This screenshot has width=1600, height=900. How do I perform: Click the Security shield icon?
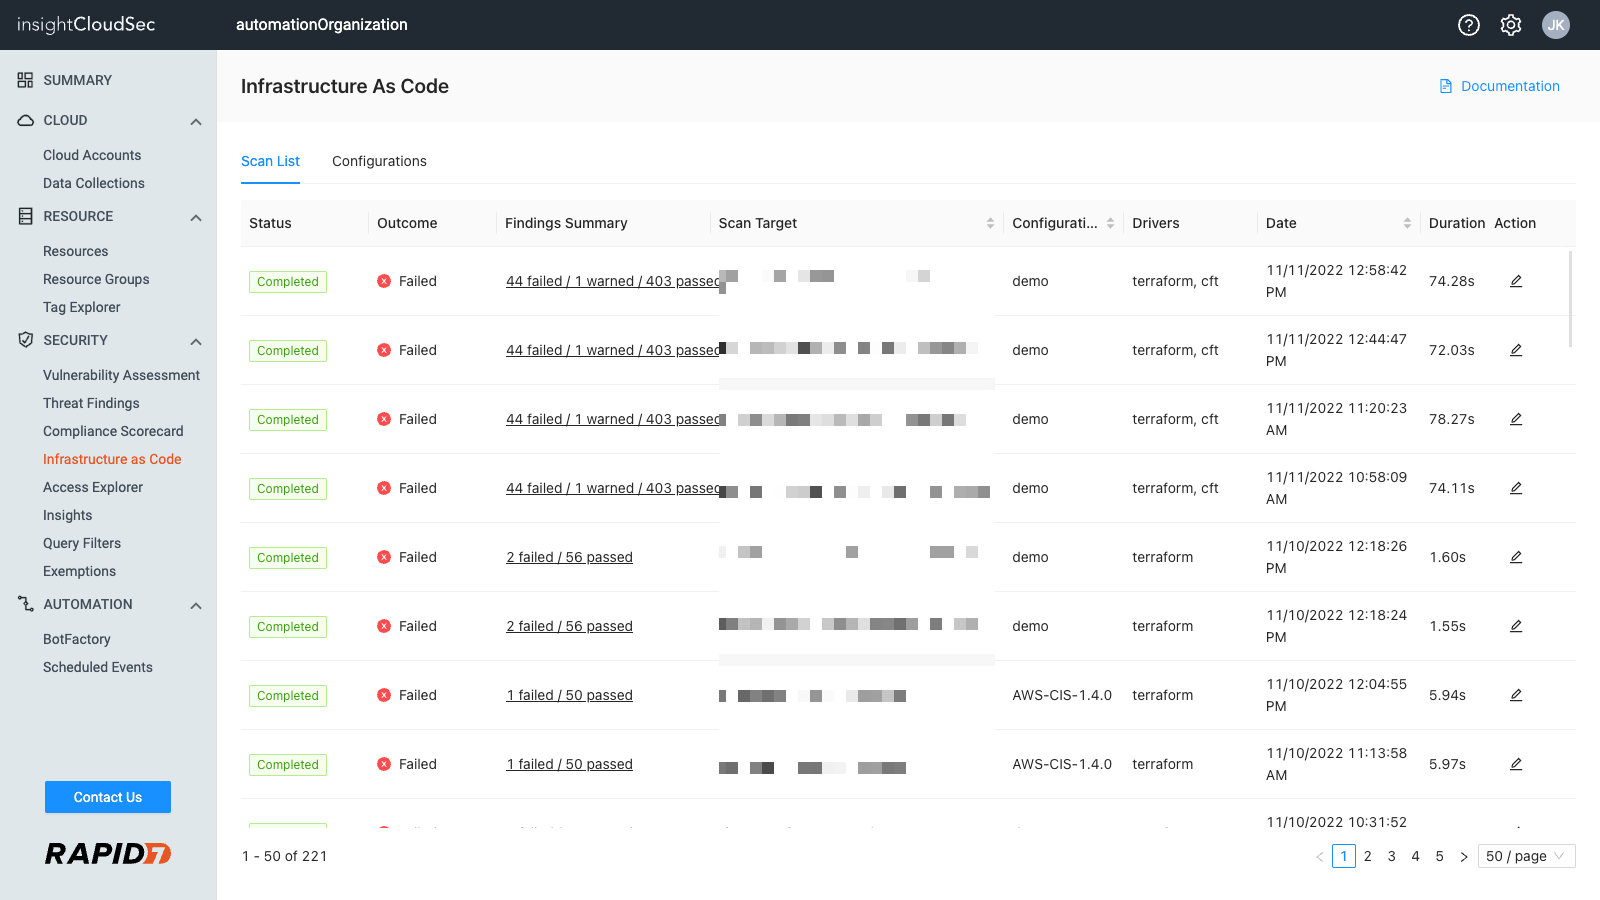(x=25, y=340)
